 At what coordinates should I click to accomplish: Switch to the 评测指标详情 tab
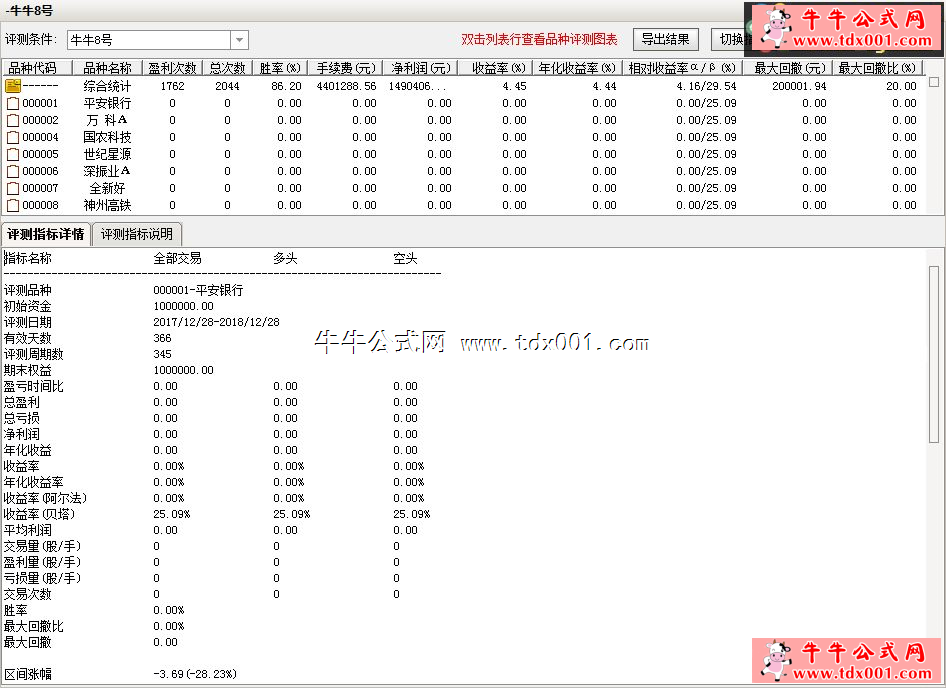point(46,234)
